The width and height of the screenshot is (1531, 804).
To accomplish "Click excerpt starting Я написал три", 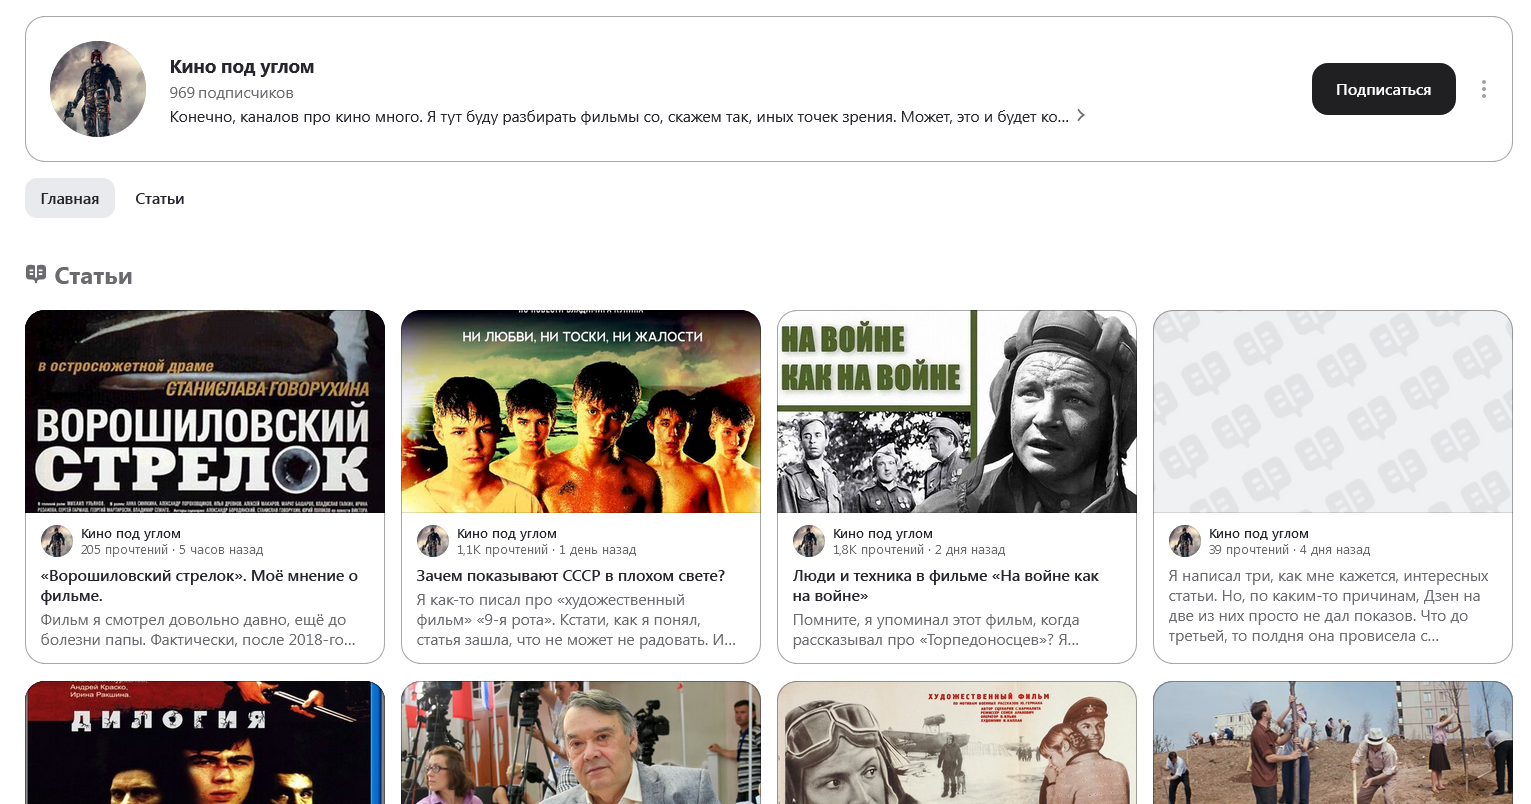I will click(x=1329, y=606).
